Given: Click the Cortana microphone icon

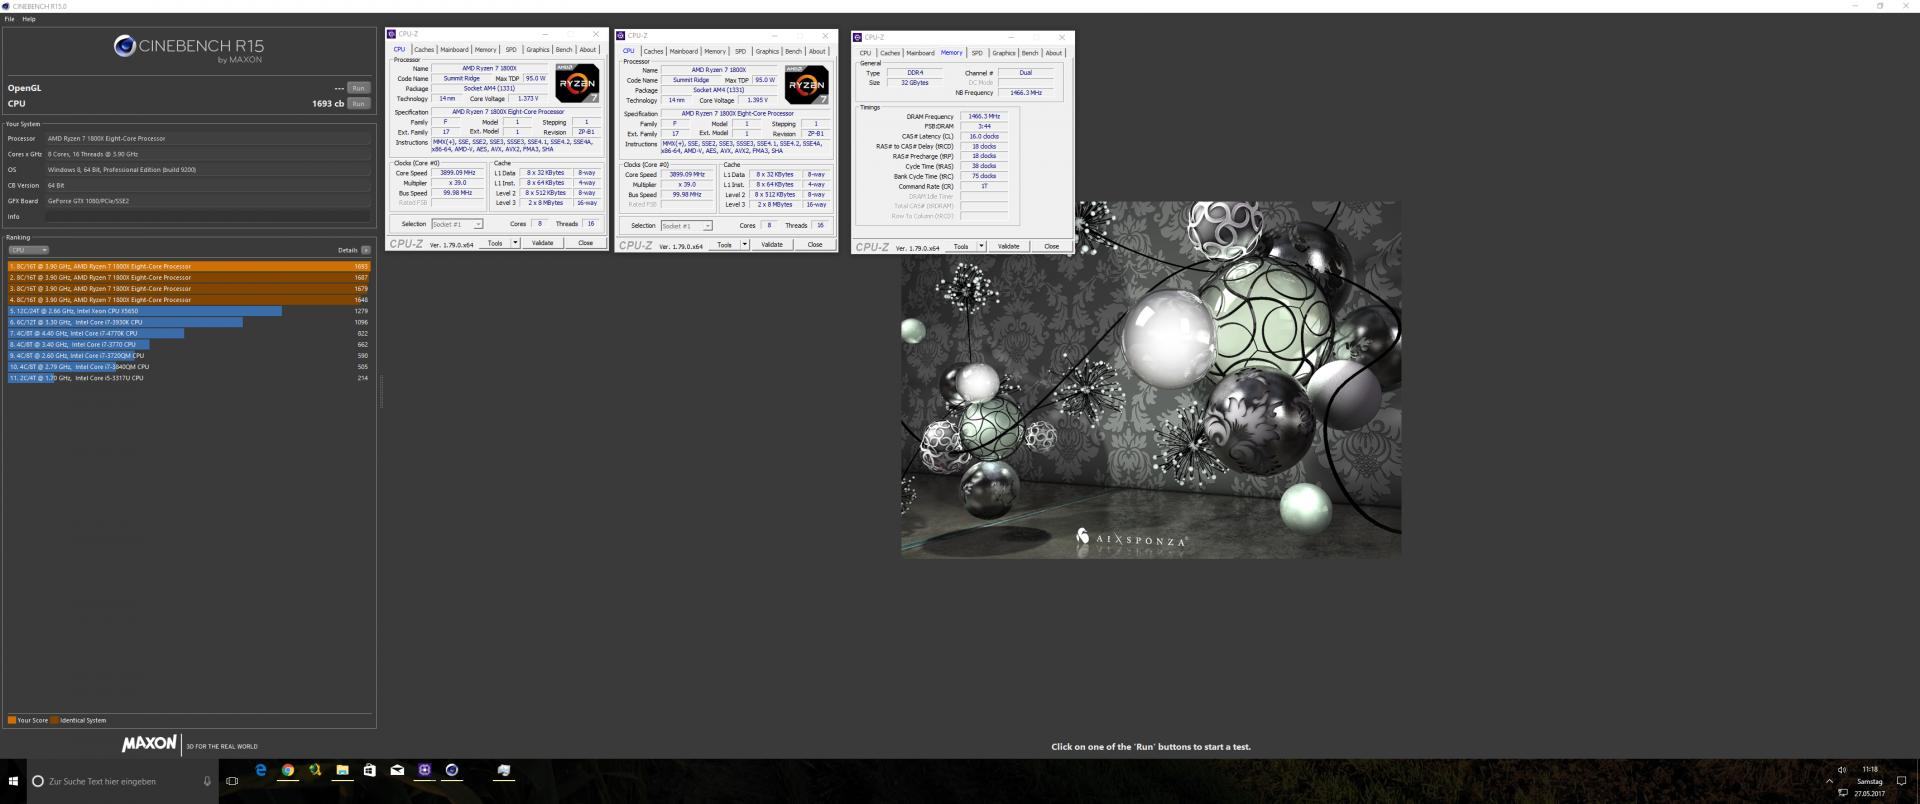Looking at the screenshot, I should [207, 781].
